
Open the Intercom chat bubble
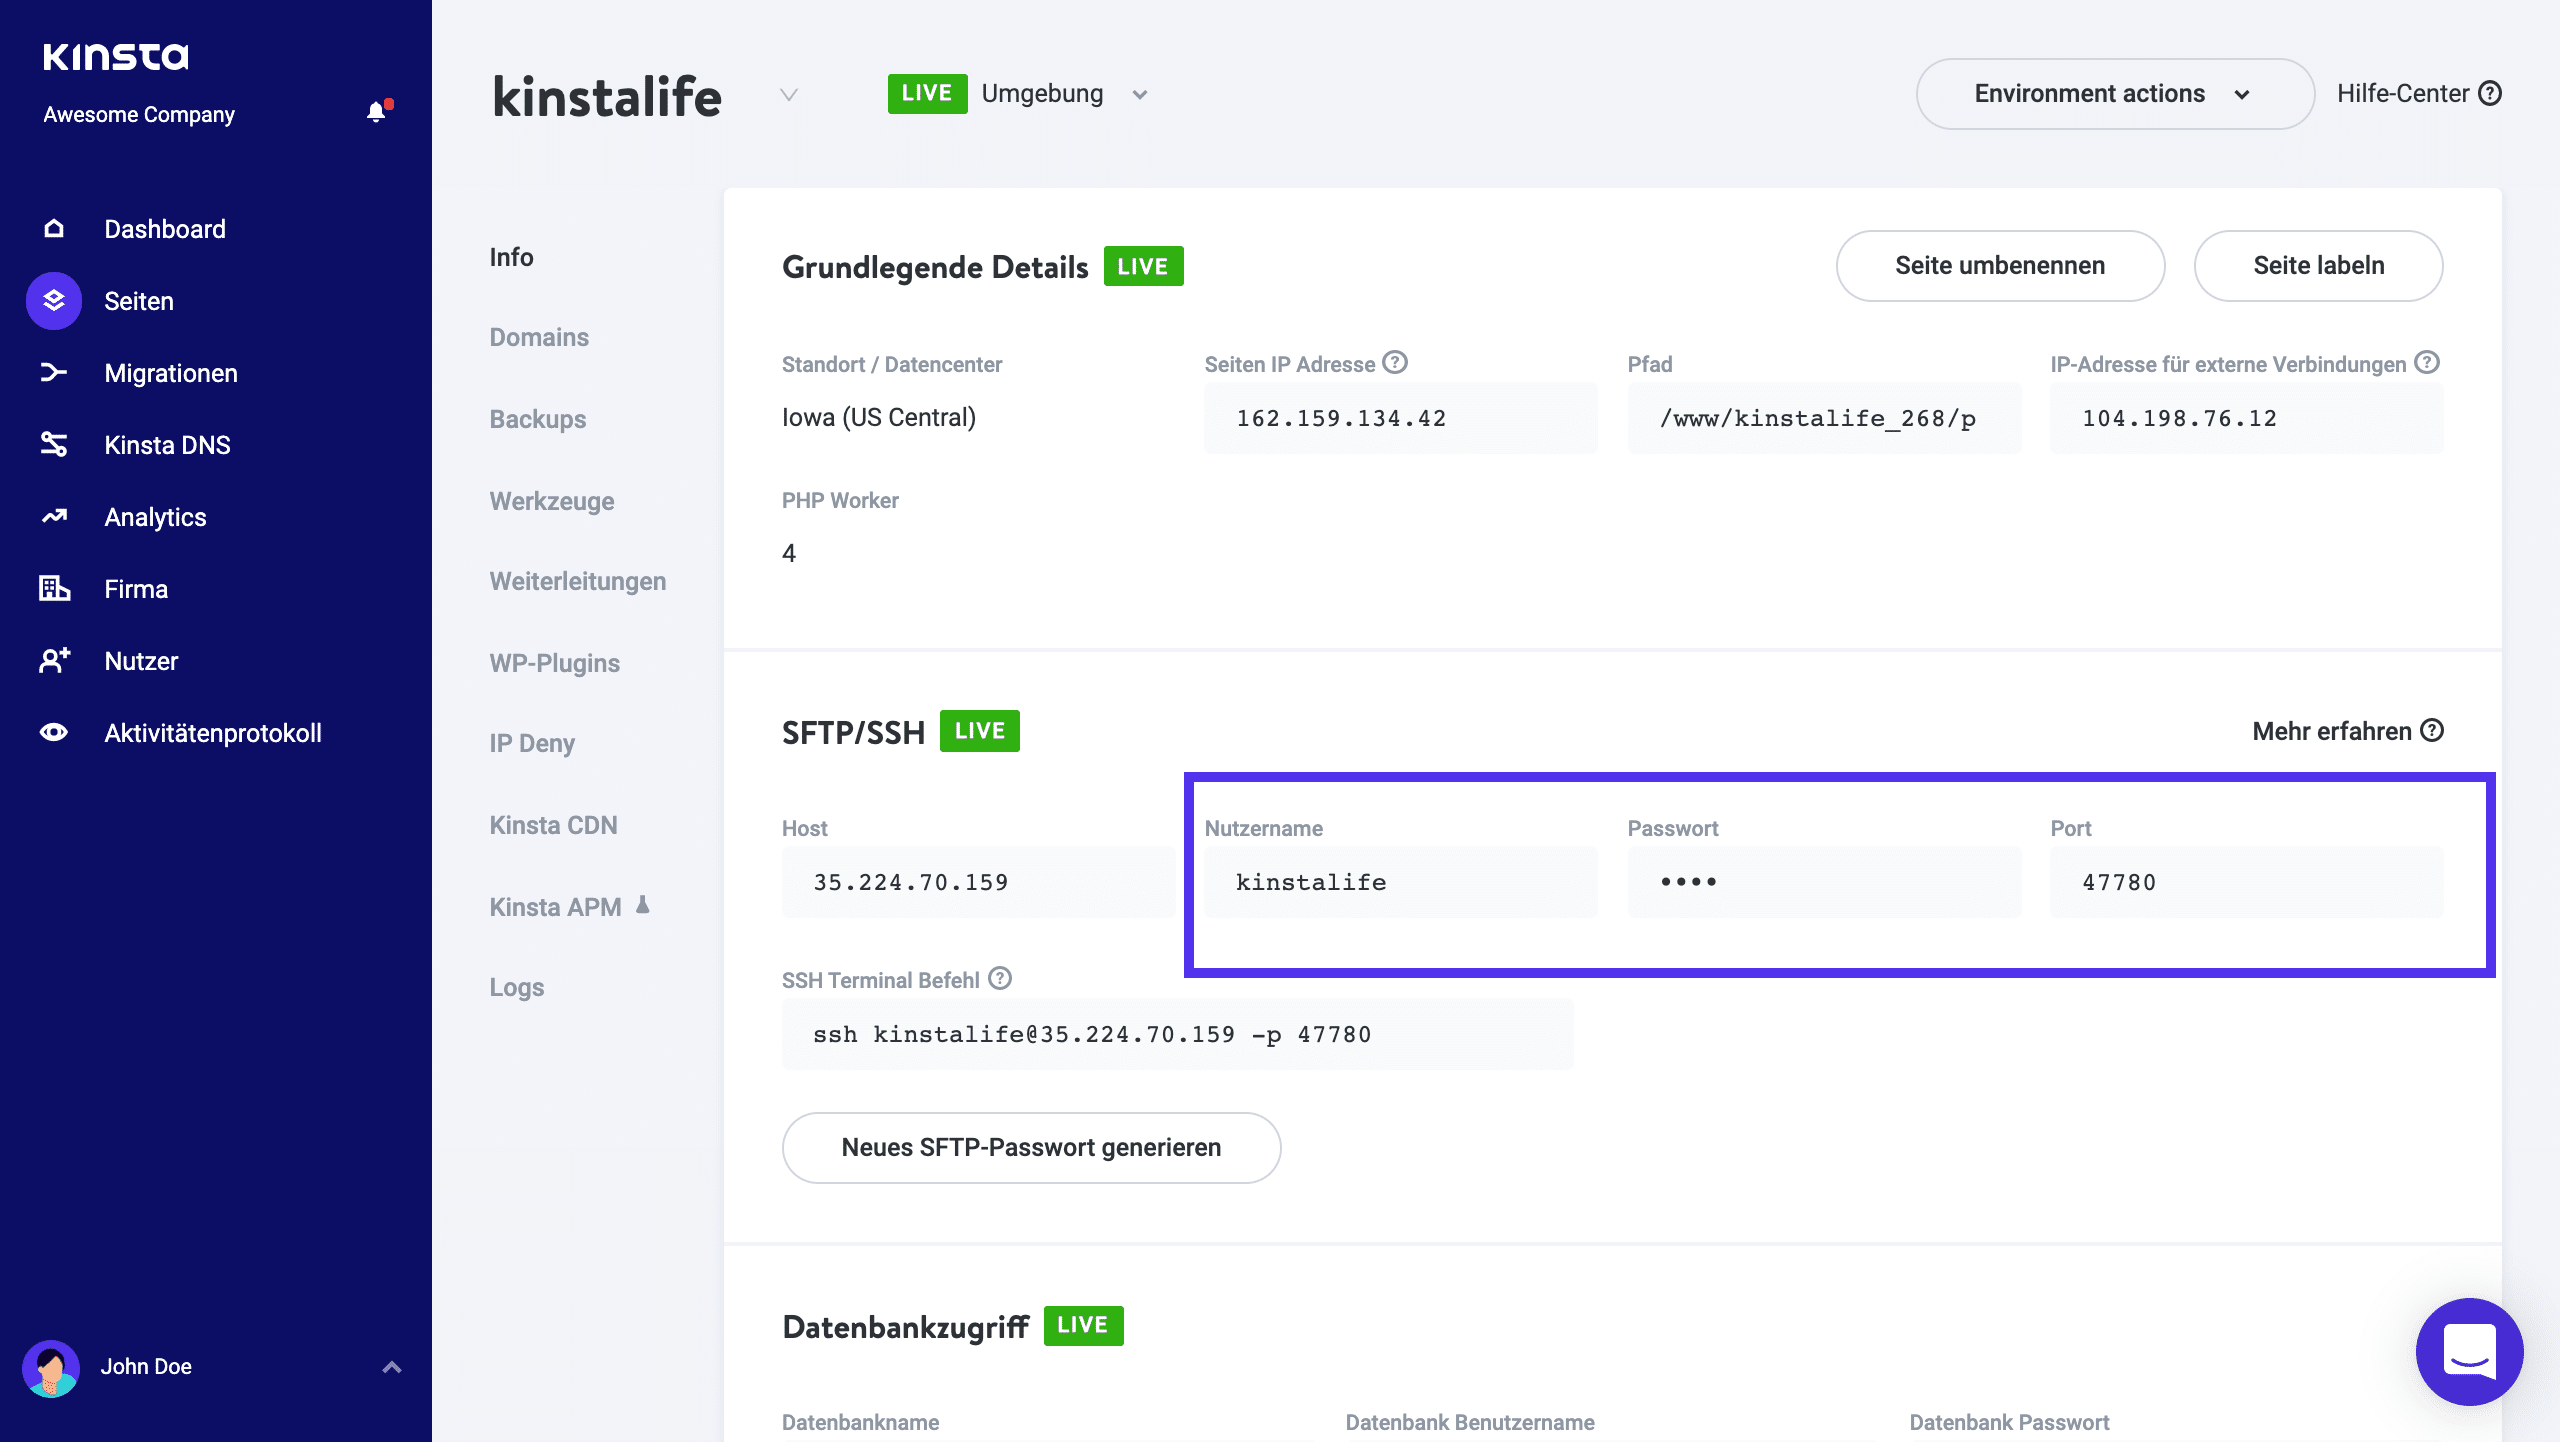pos(2468,1352)
